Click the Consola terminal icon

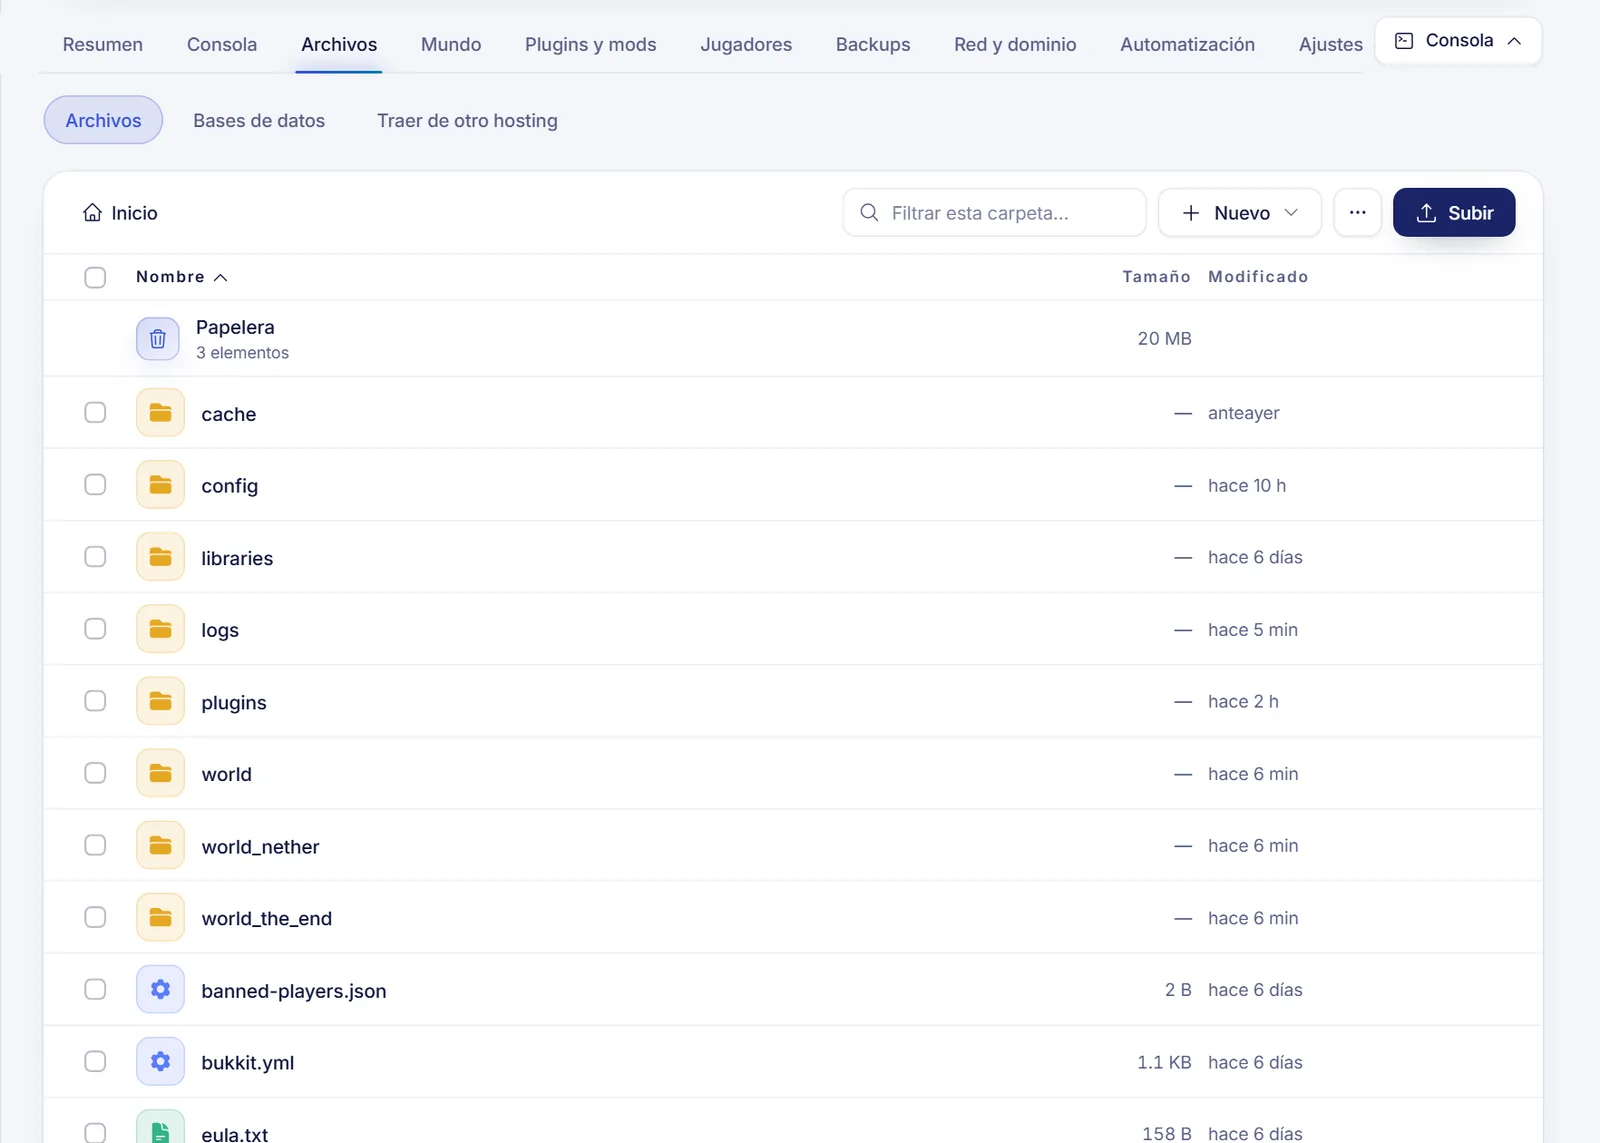pyautogui.click(x=1404, y=41)
